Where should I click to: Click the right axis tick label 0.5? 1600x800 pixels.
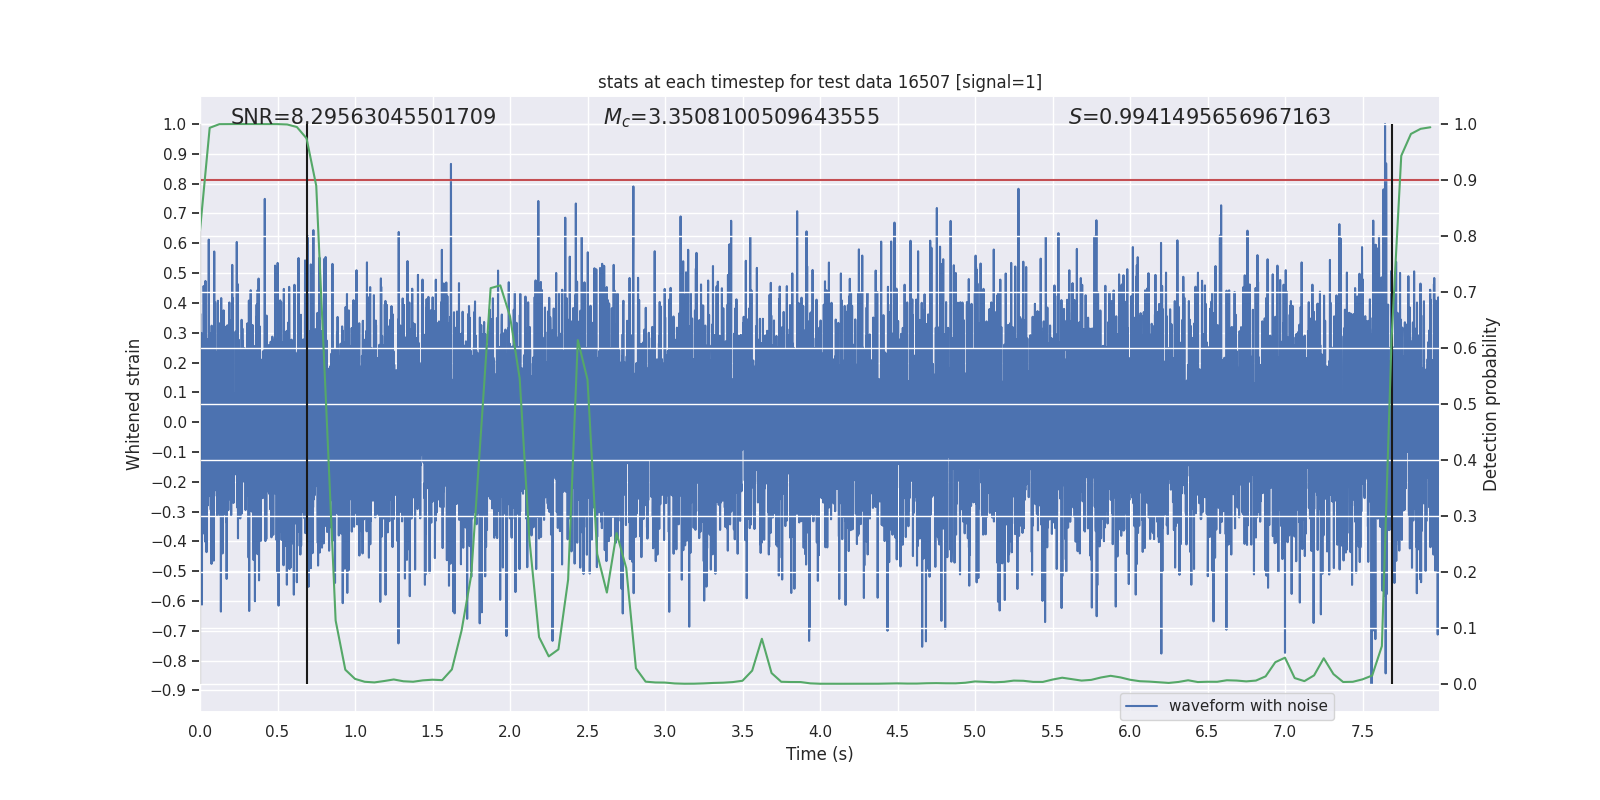(1465, 405)
